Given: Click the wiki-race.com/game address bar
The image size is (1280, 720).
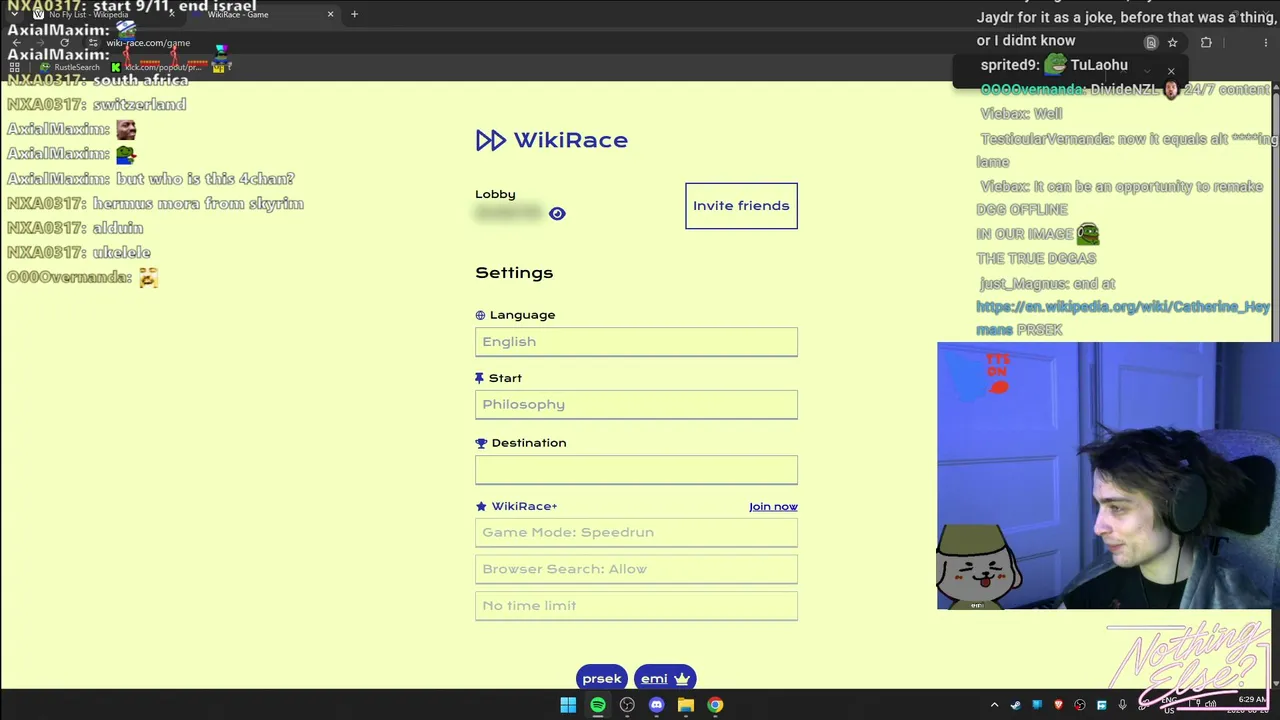Looking at the screenshot, I should pyautogui.click(x=148, y=43).
